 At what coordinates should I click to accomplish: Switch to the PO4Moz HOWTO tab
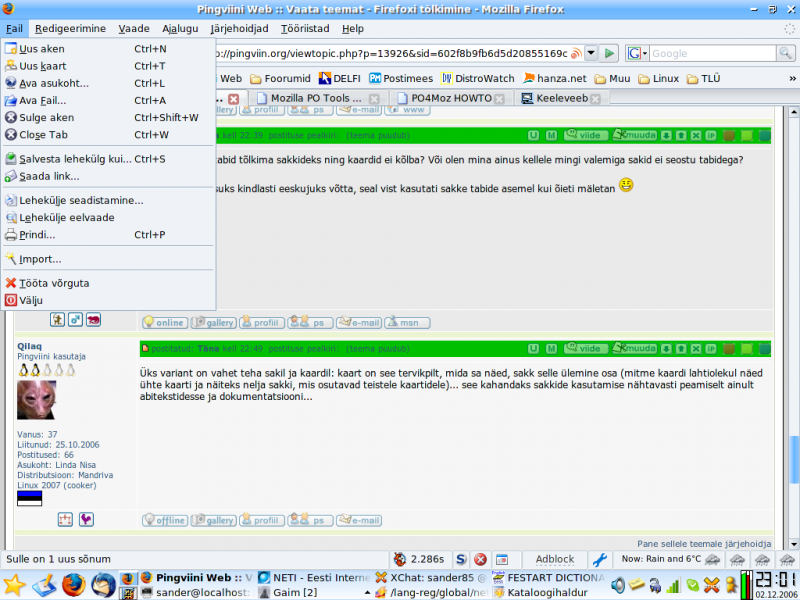pos(451,98)
